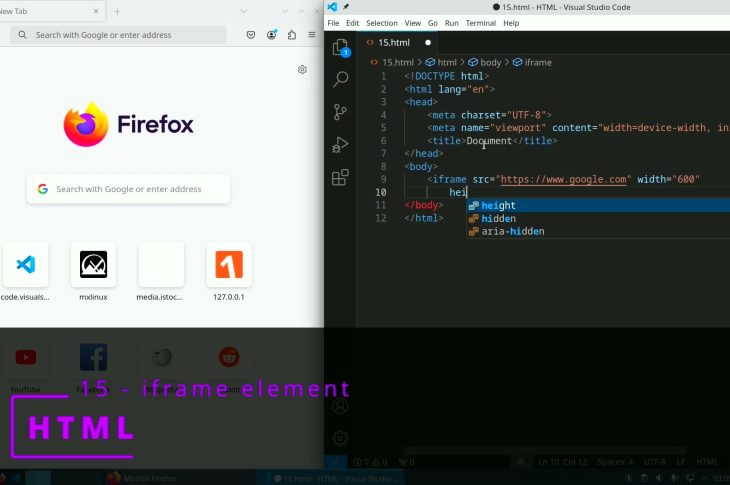Select 'height' from autocomplete suggestions

(x=499, y=205)
